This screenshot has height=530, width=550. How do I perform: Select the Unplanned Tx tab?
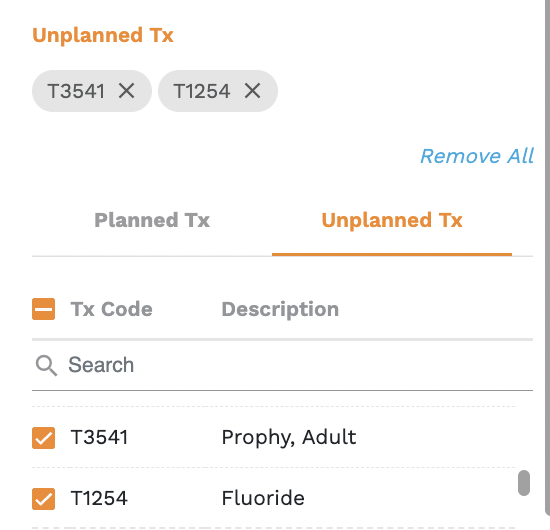point(392,220)
